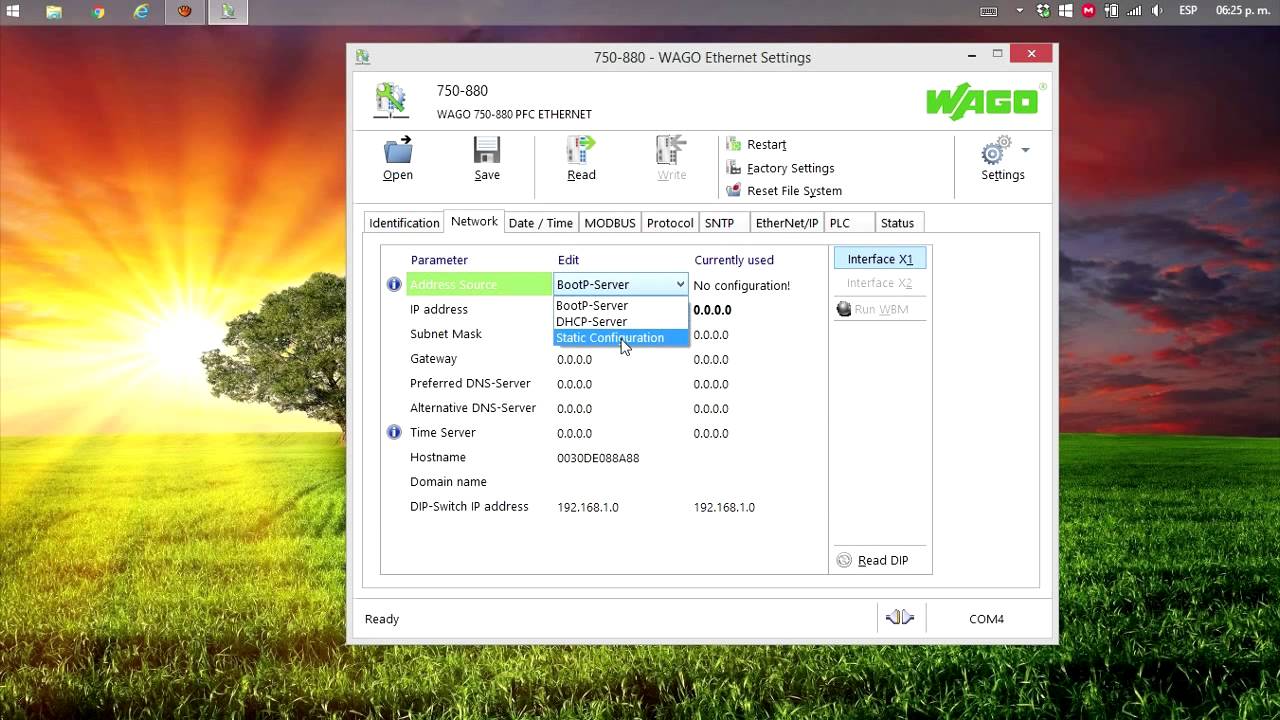Go to the MODBUS tab
Screen dimensions: 1280x720
[610, 223]
